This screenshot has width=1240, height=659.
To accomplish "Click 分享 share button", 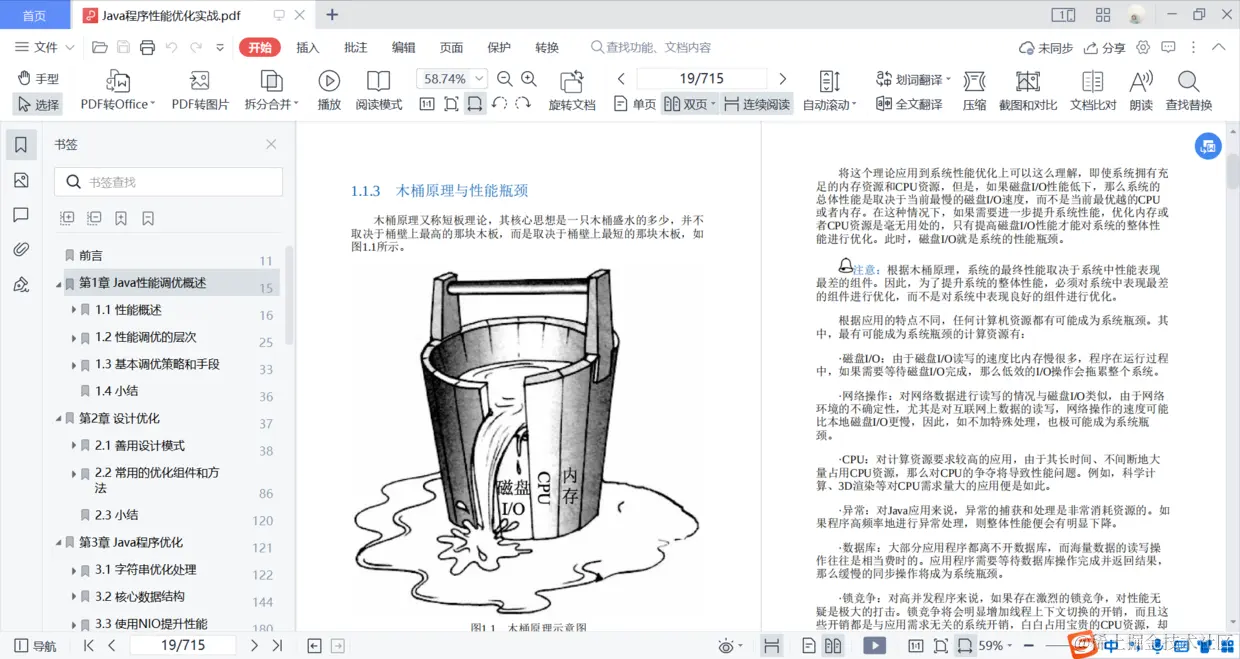I will [x=1105, y=47].
